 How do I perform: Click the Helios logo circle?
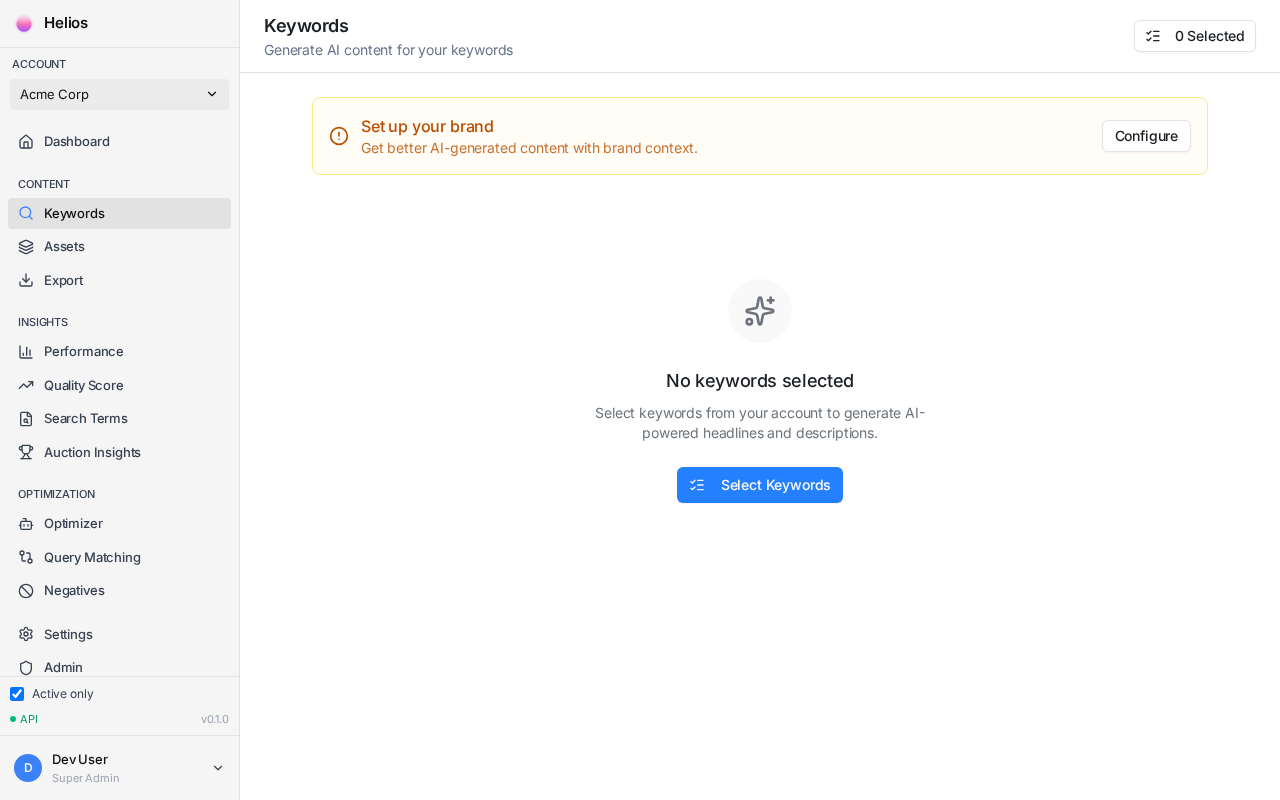(24, 23)
